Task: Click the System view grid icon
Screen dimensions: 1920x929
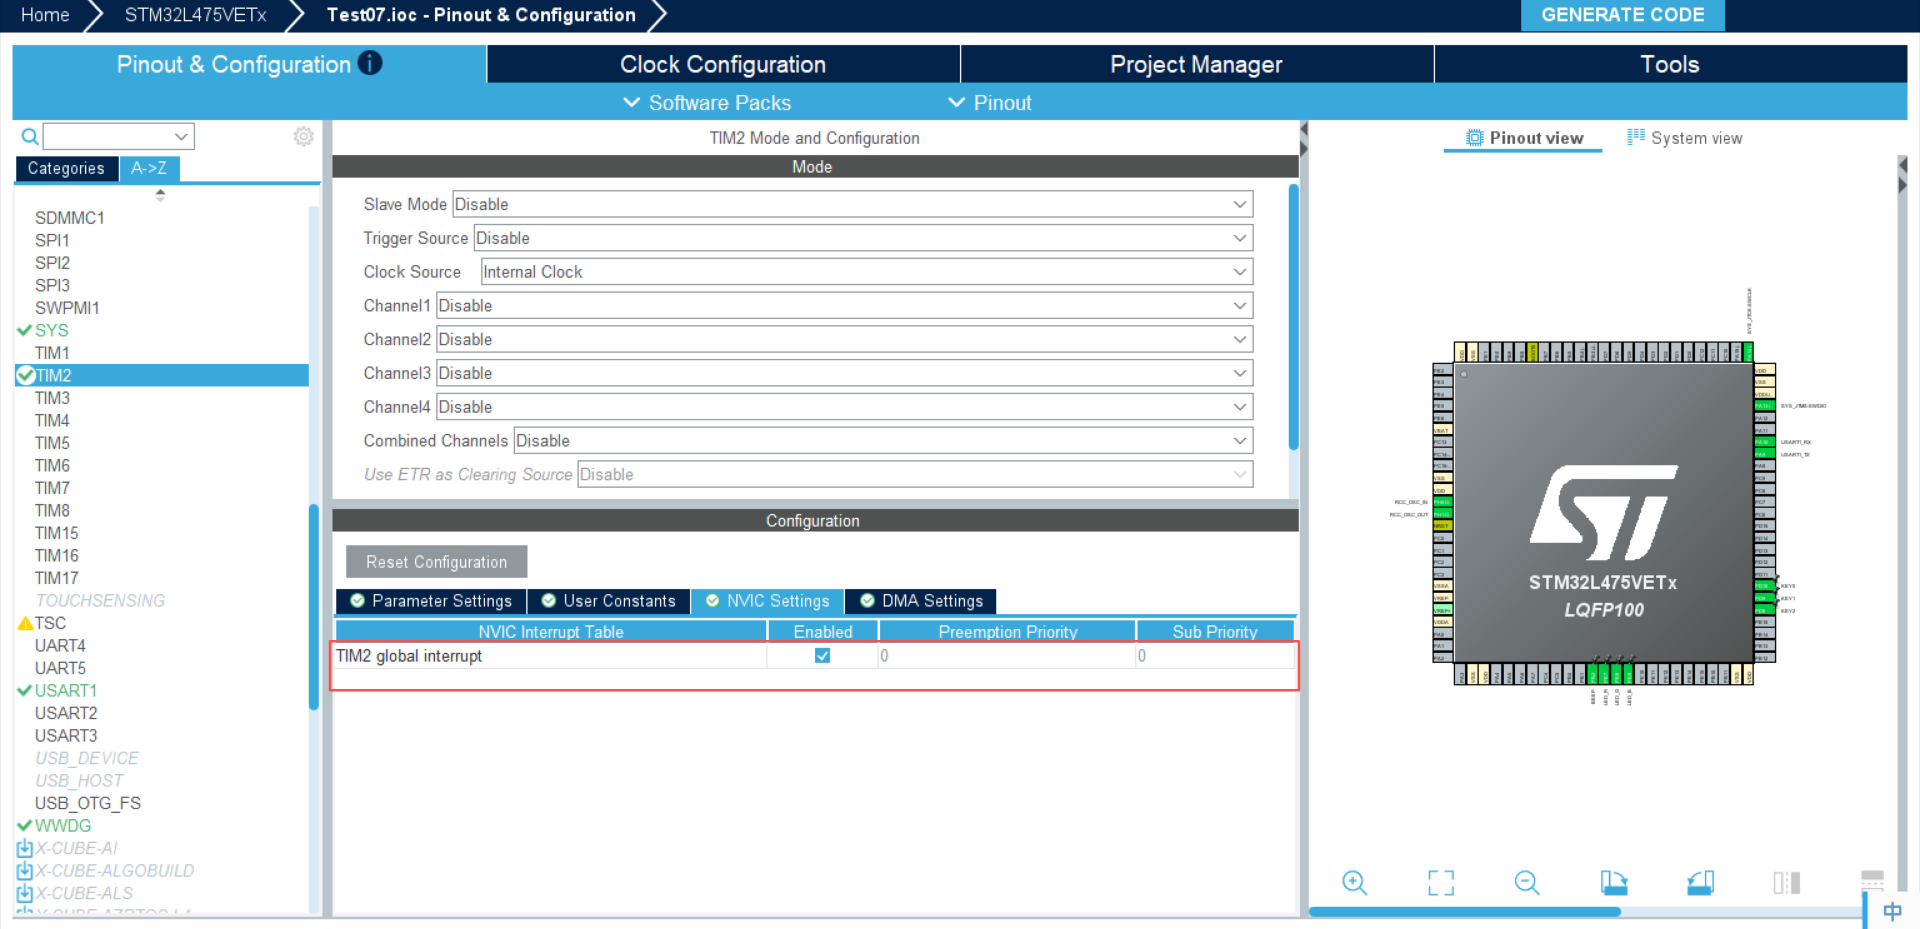Action: tap(1635, 137)
